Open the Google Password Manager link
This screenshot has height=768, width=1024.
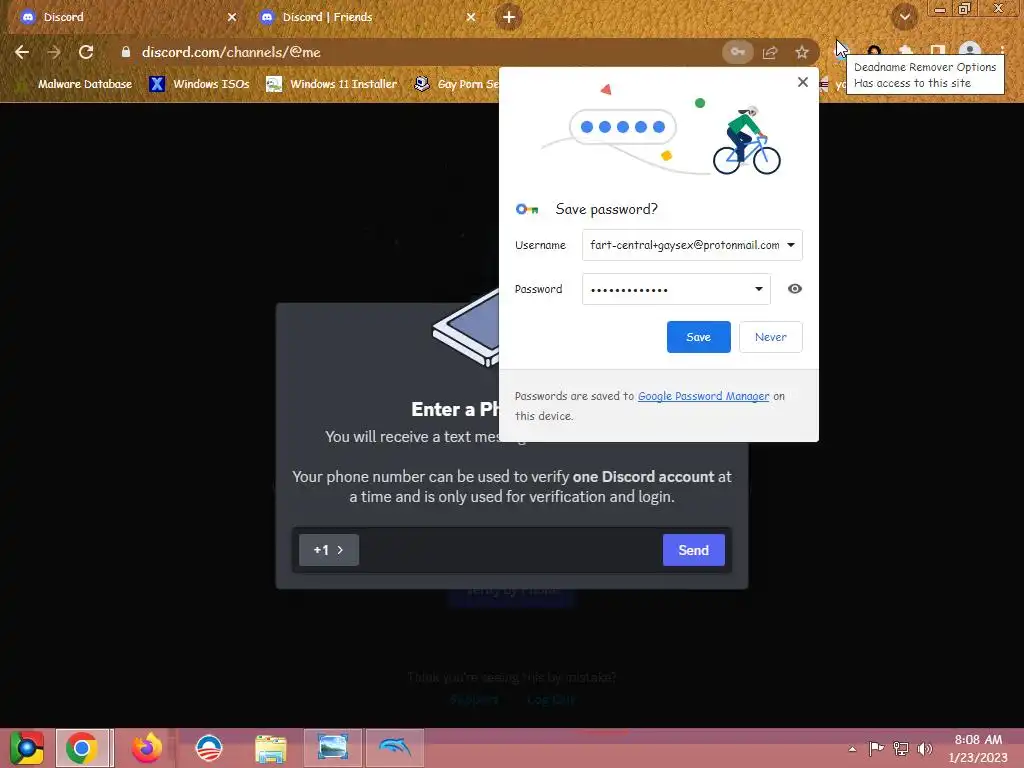(x=703, y=396)
